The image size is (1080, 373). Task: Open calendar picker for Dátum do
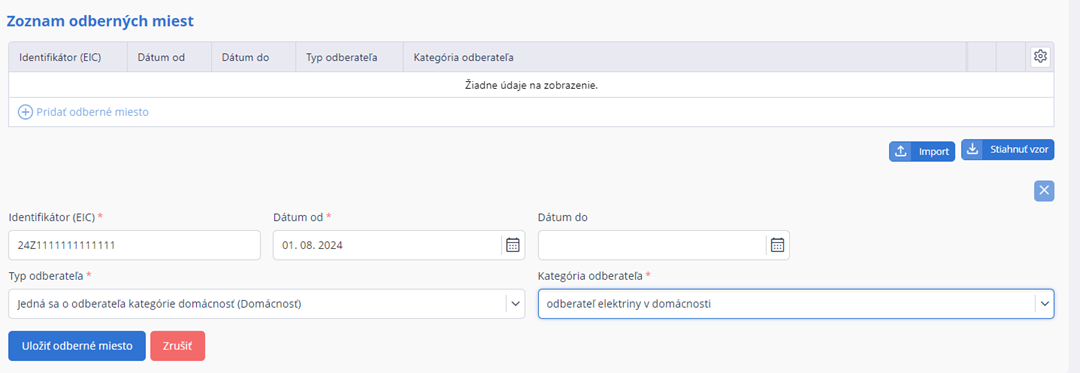coord(777,245)
